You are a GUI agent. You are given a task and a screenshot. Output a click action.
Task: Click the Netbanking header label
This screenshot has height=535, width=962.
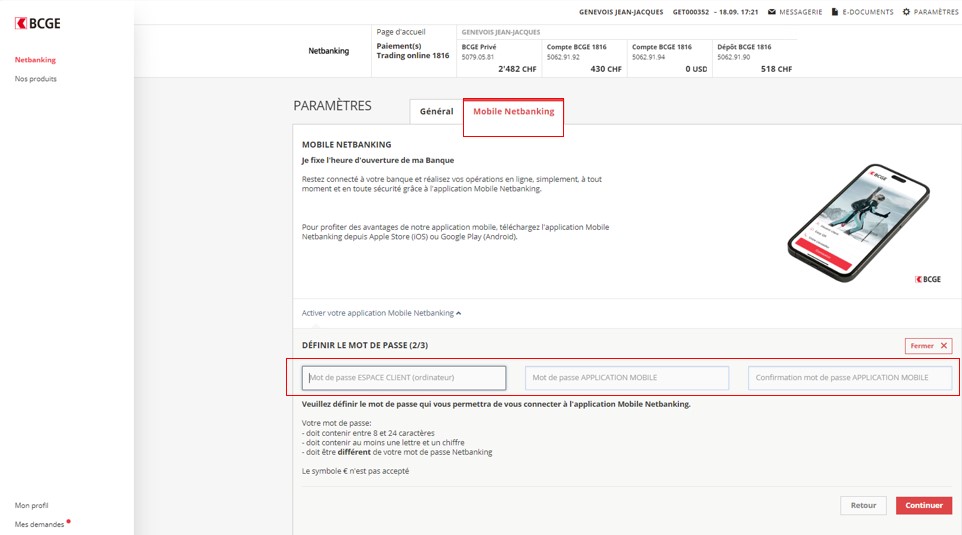[x=328, y=51]
